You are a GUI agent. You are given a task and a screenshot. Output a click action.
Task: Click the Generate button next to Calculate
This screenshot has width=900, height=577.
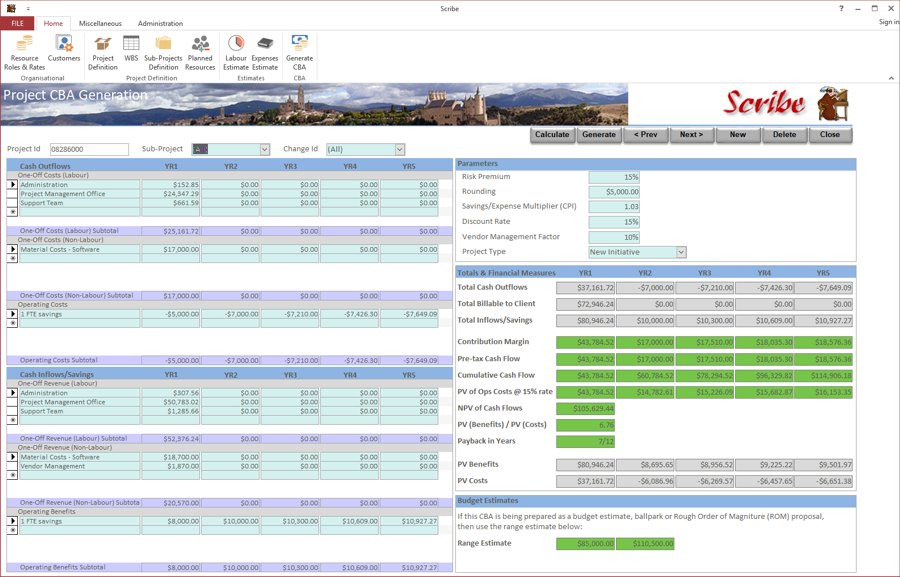[599, 135]
